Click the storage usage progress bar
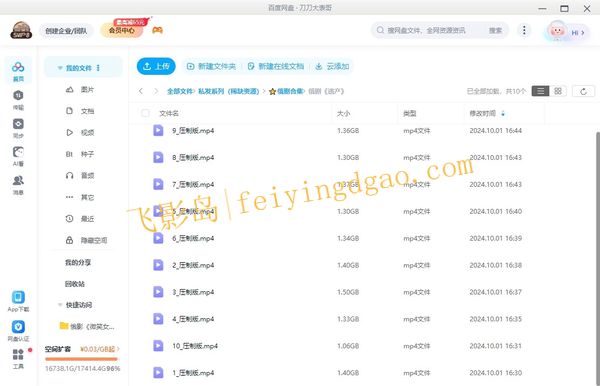Image resolution: width=600 pixels, height=386 pixels. click(81, 359)
